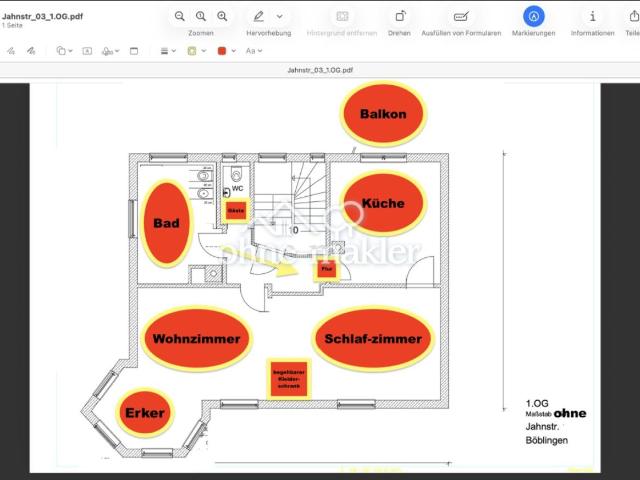The image size is (640, 480).
Task: Open the Hervorhebung color dropdown arrow
Action: (x=280, y=16)
